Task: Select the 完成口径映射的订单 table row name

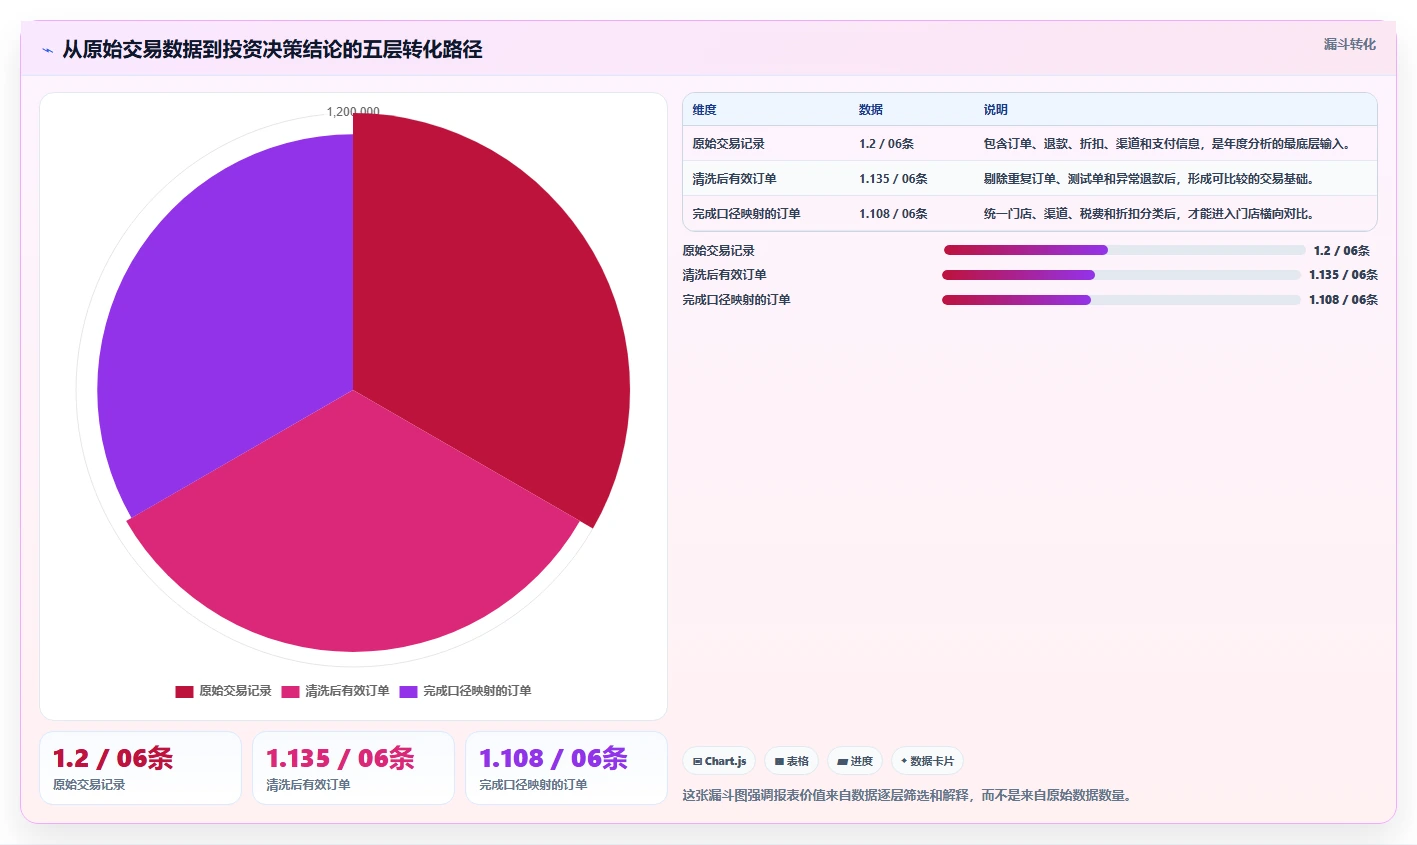Action: click(x=746, y=214)
